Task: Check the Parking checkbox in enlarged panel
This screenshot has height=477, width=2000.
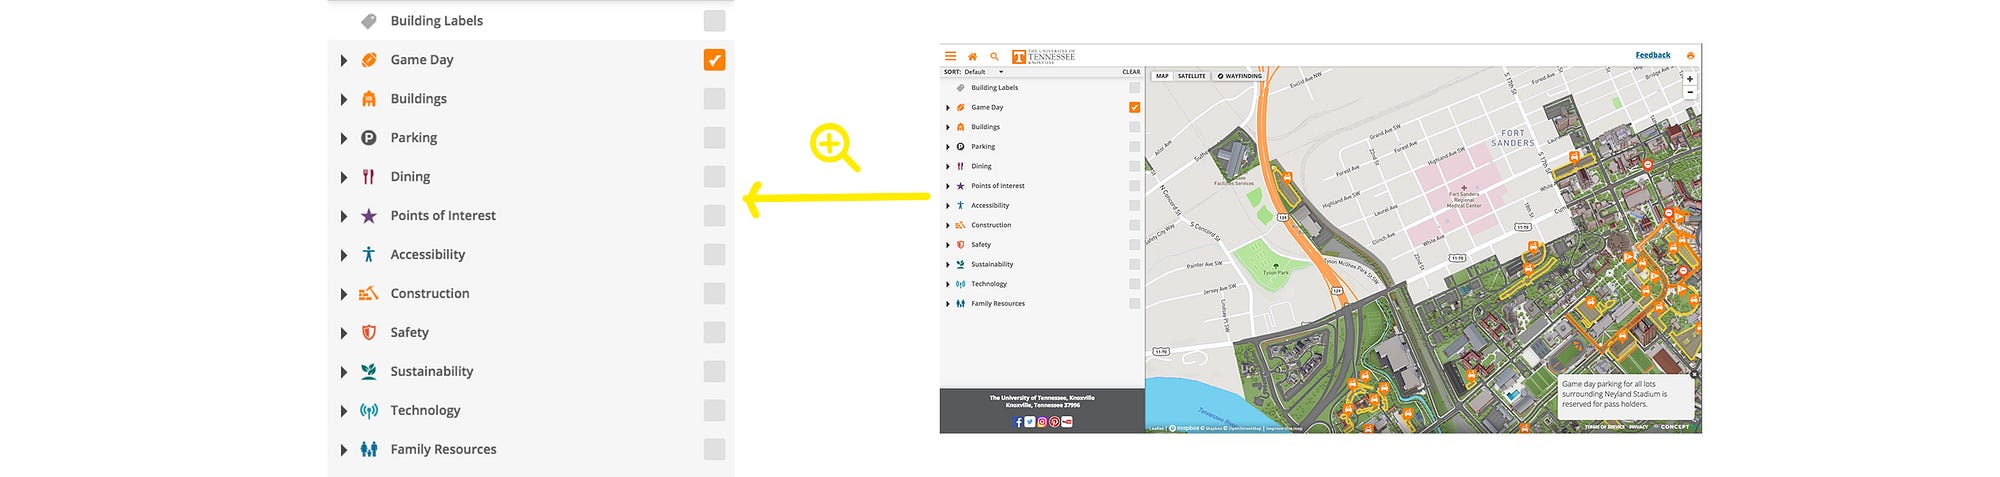Action: click(x=714, y=138)
